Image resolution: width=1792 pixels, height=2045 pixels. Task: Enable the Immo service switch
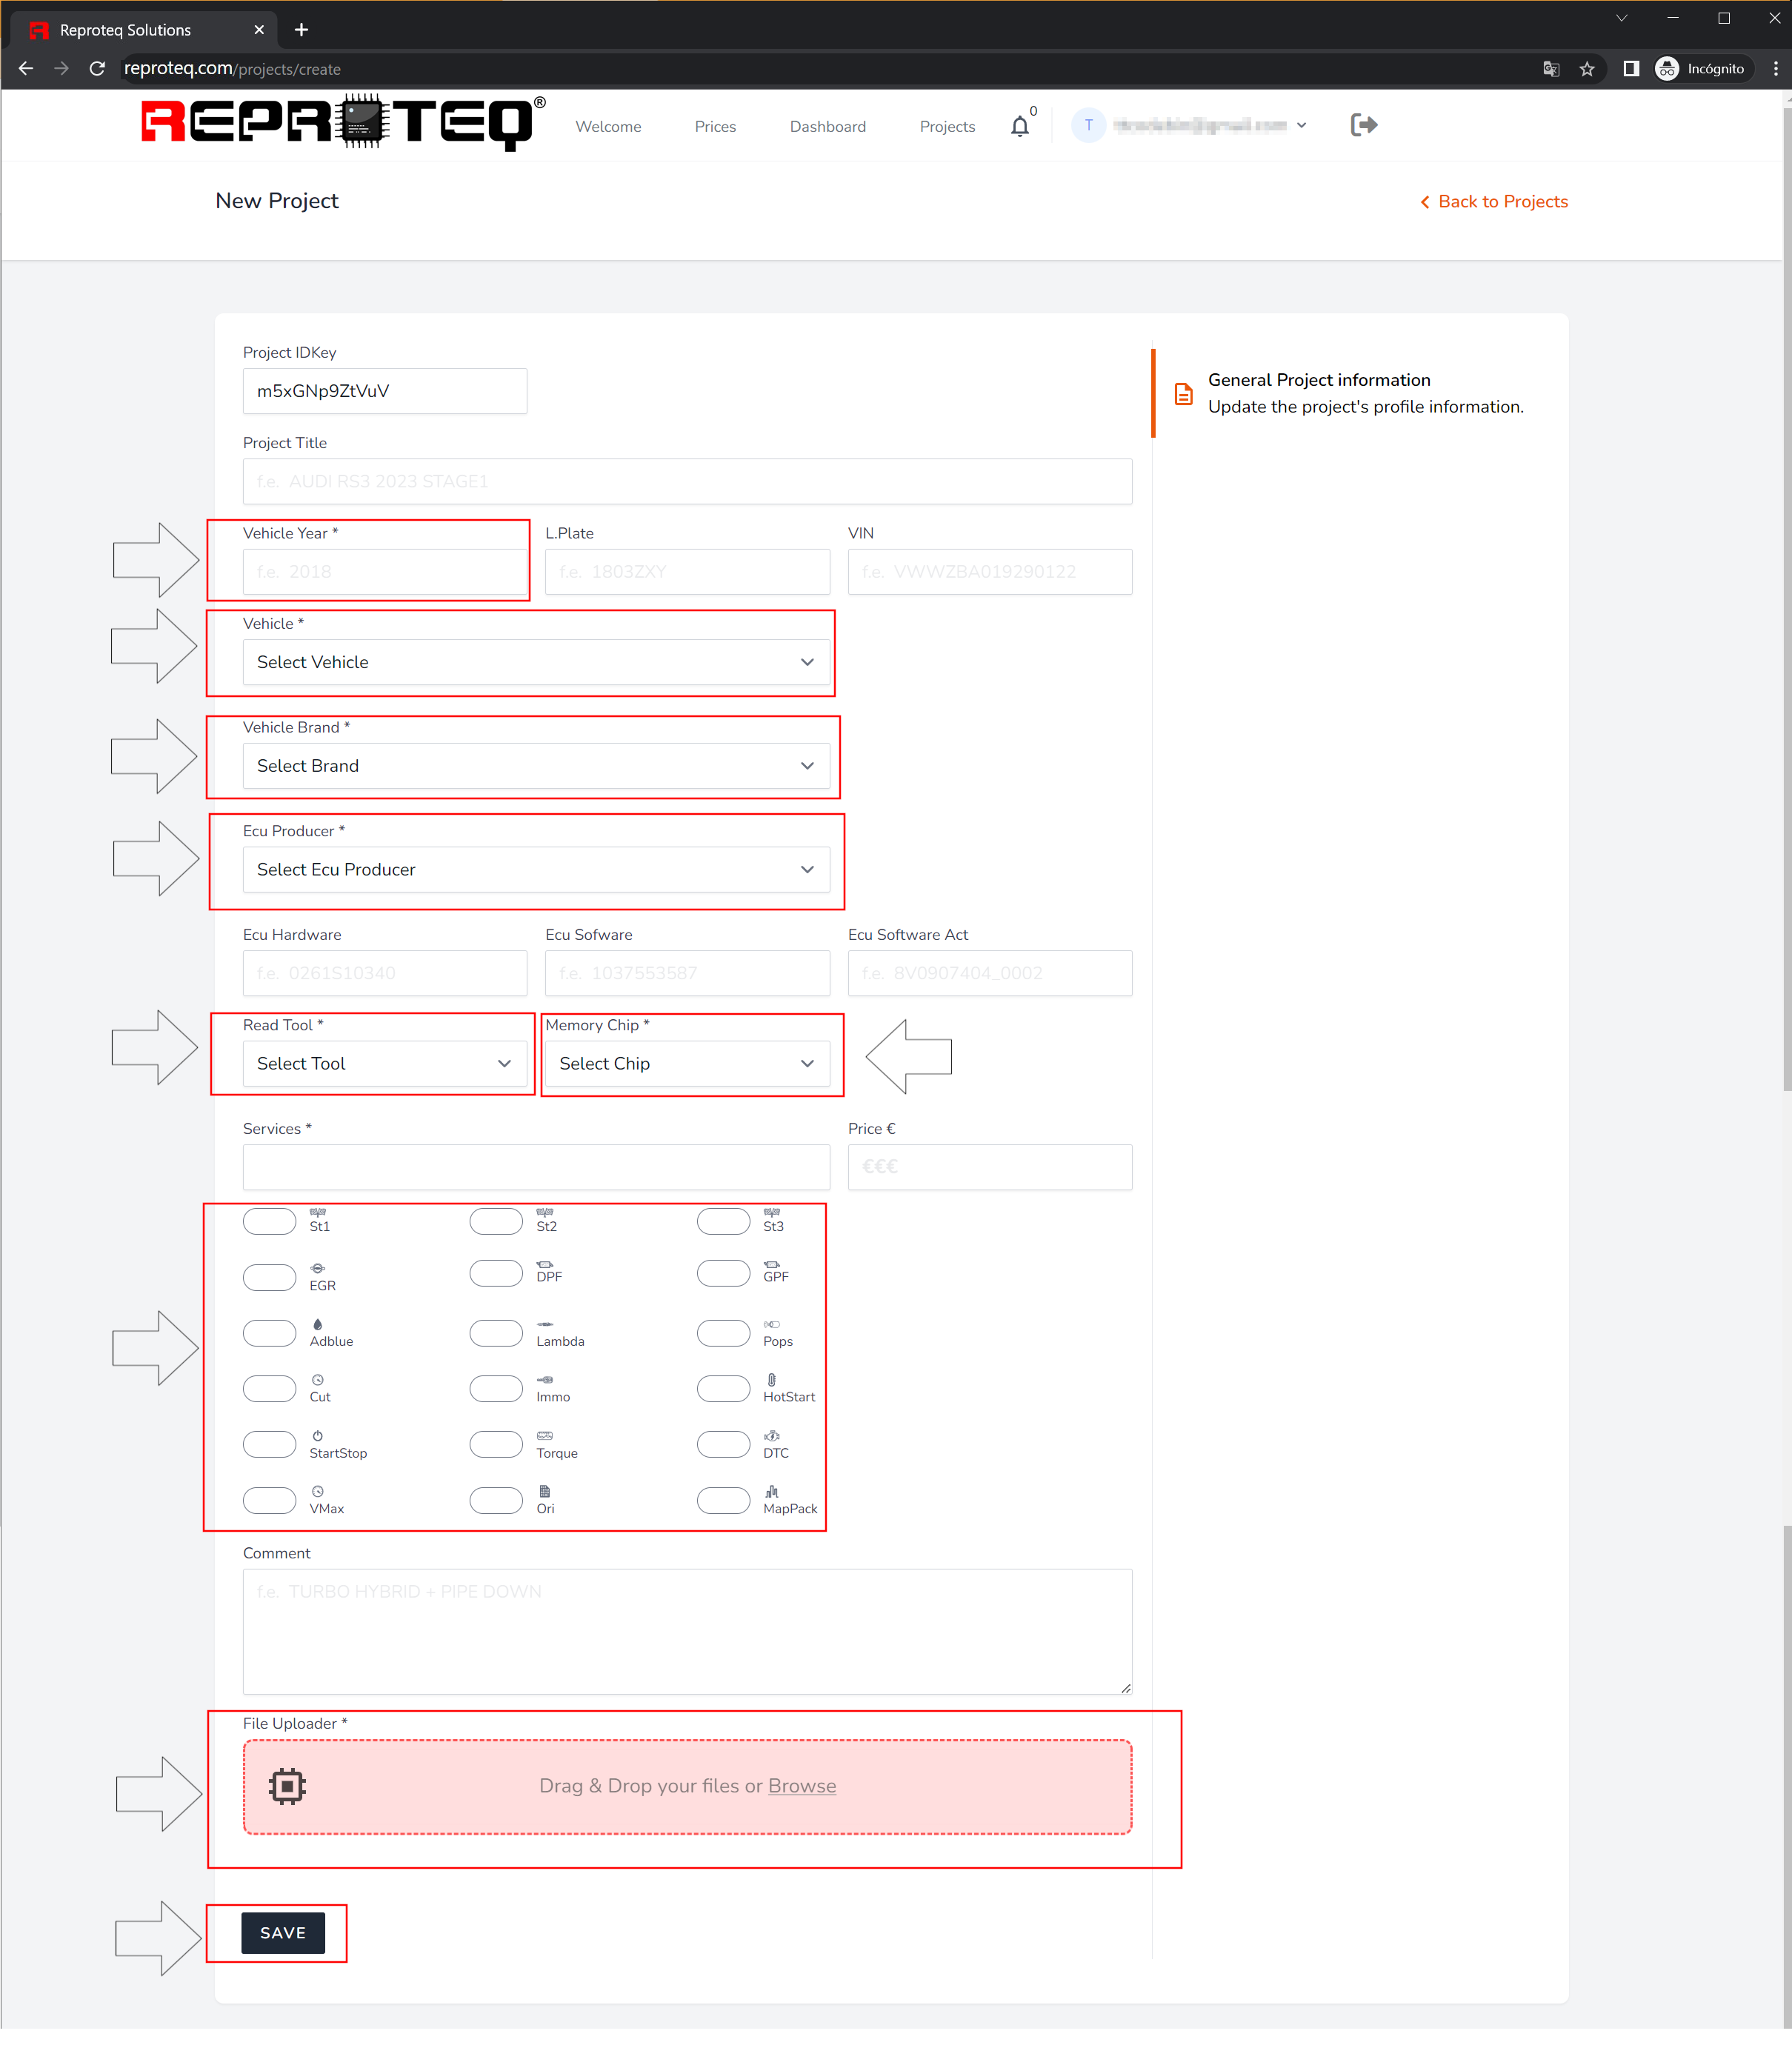[496, 1388]
